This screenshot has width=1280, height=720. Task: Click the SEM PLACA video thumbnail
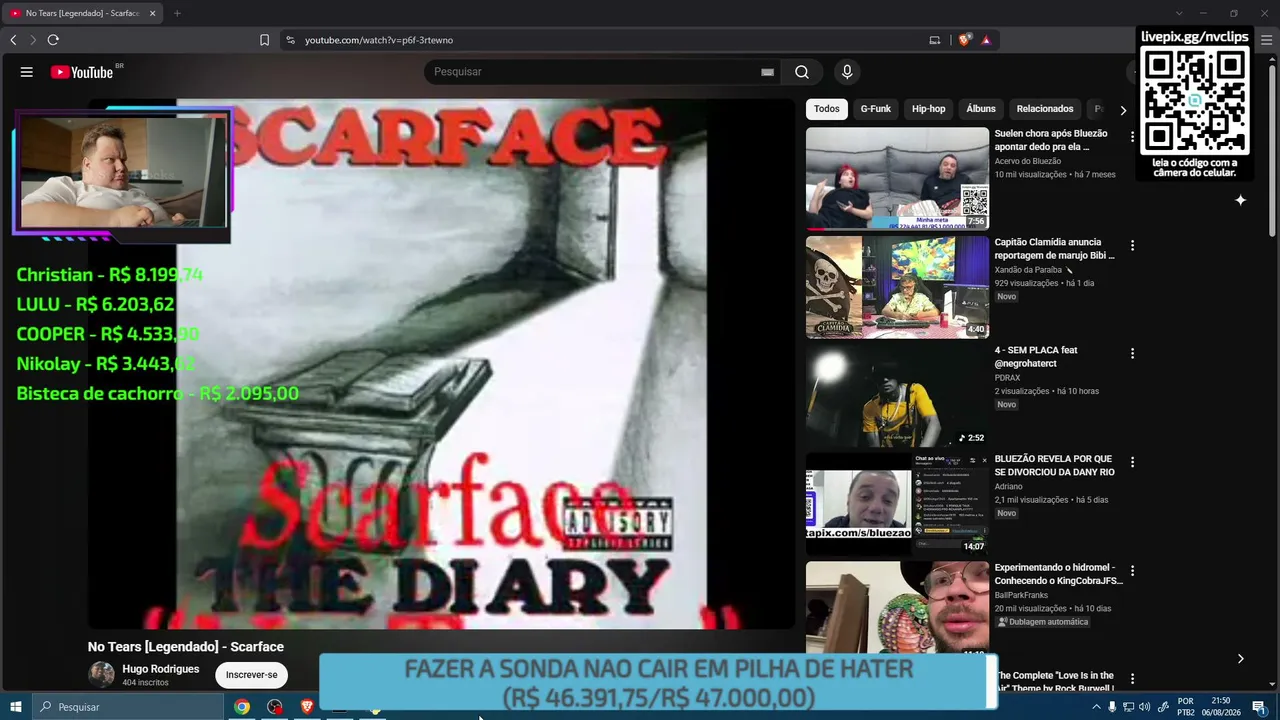coord(897,396)
